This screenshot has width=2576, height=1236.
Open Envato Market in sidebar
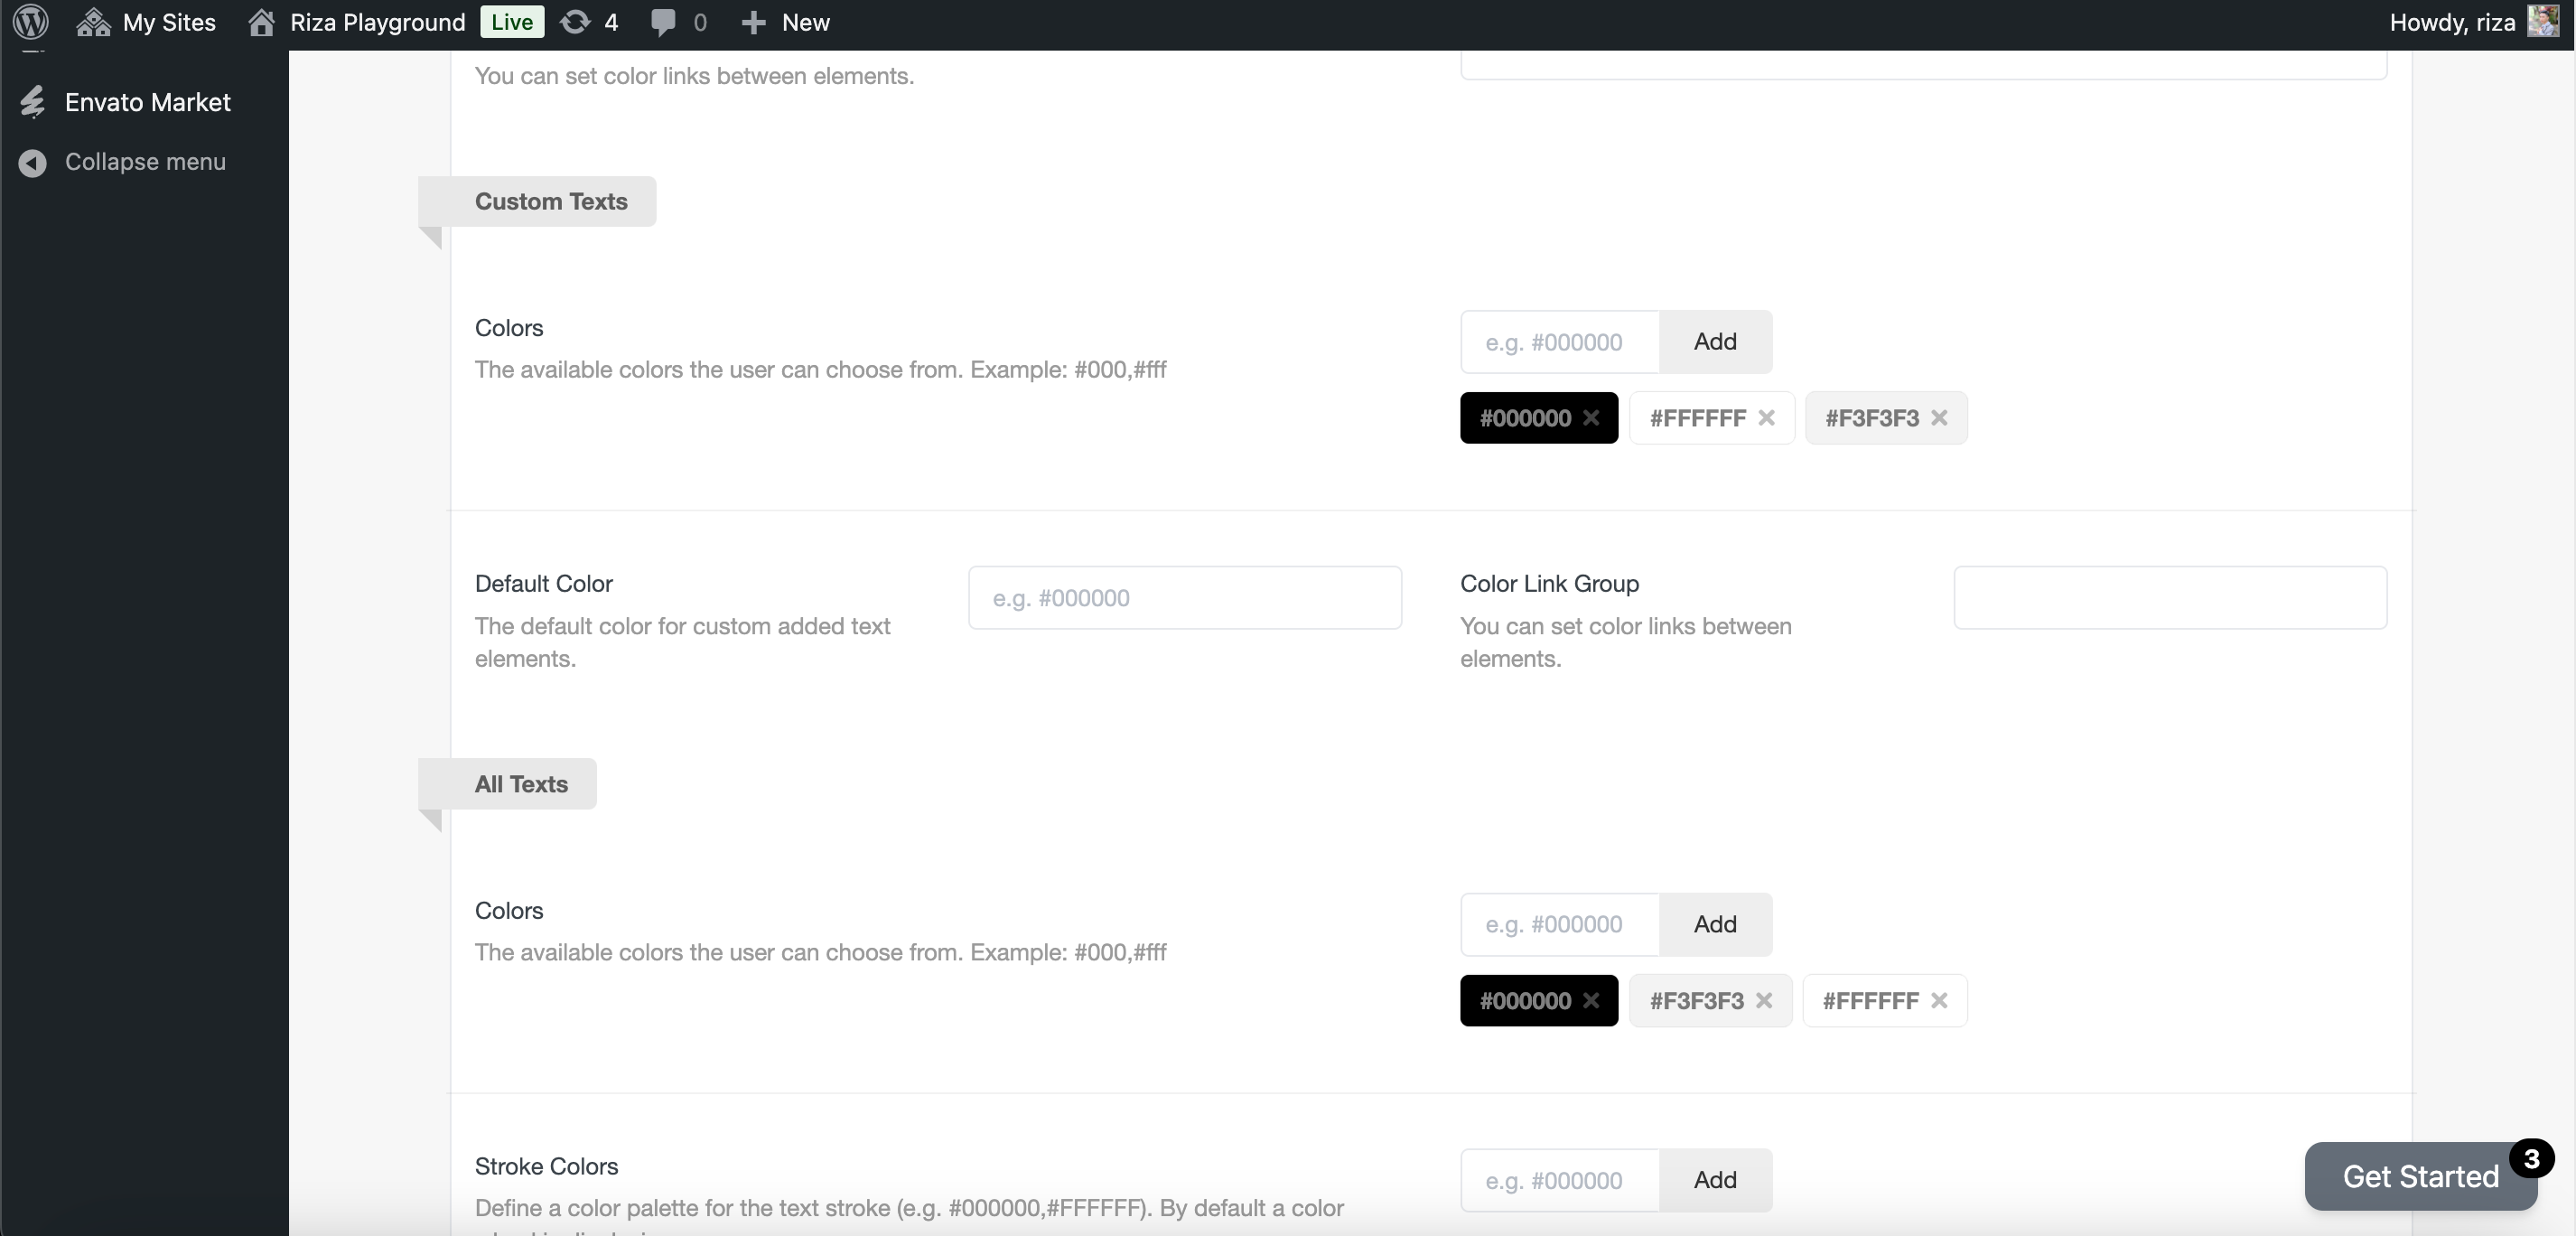coord(147,102)
